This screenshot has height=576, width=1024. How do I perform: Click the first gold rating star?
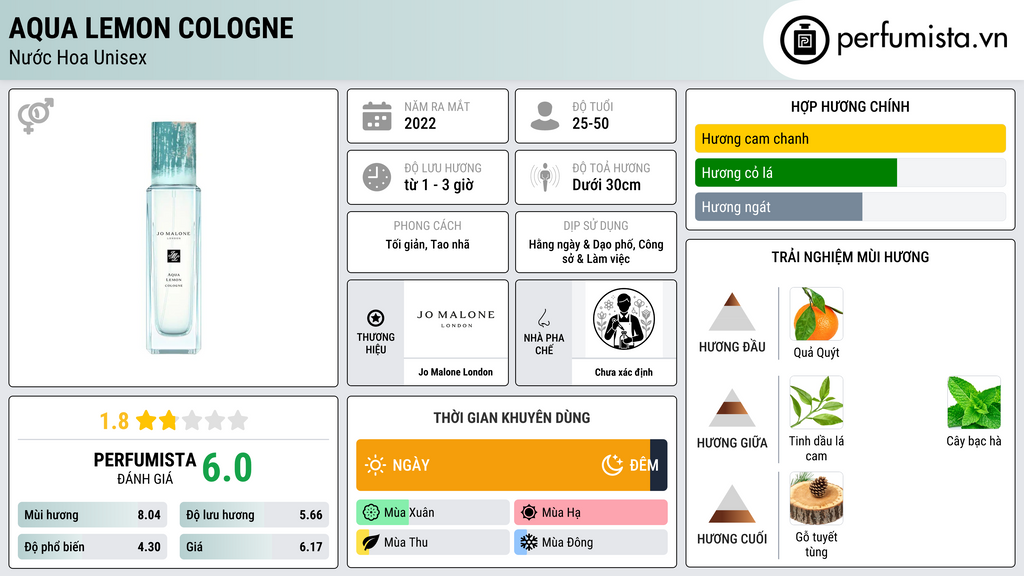point(146,420)
